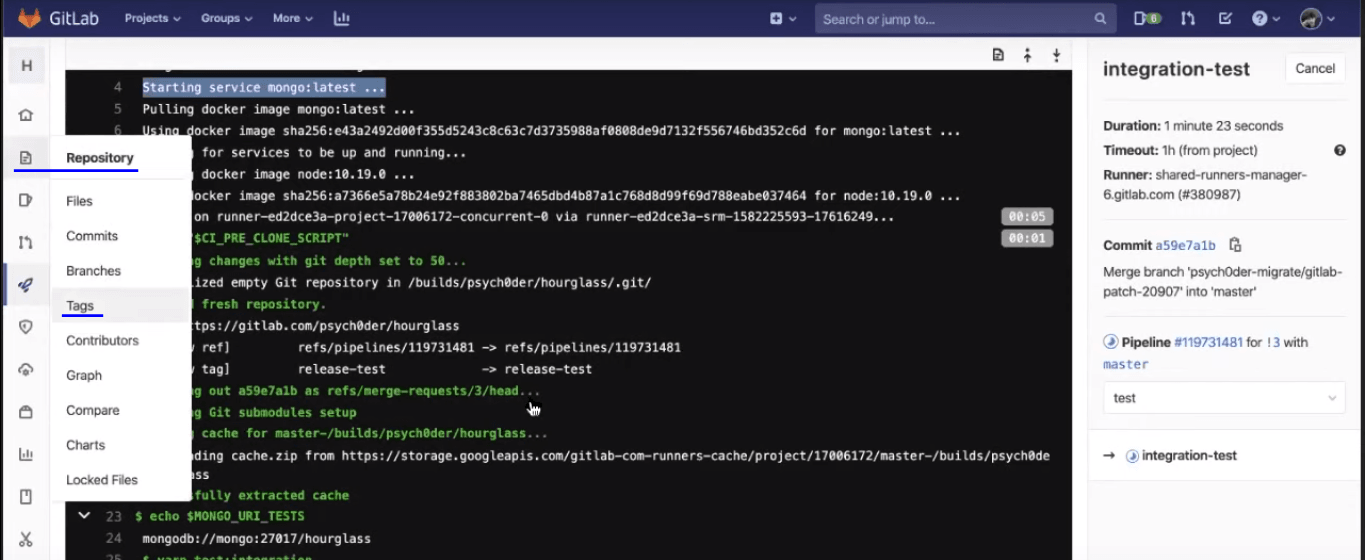Image resolution: width=1365 pixels, height=560 pixels.
Task: Click the Repository flyout header
Action: (100, 158)
